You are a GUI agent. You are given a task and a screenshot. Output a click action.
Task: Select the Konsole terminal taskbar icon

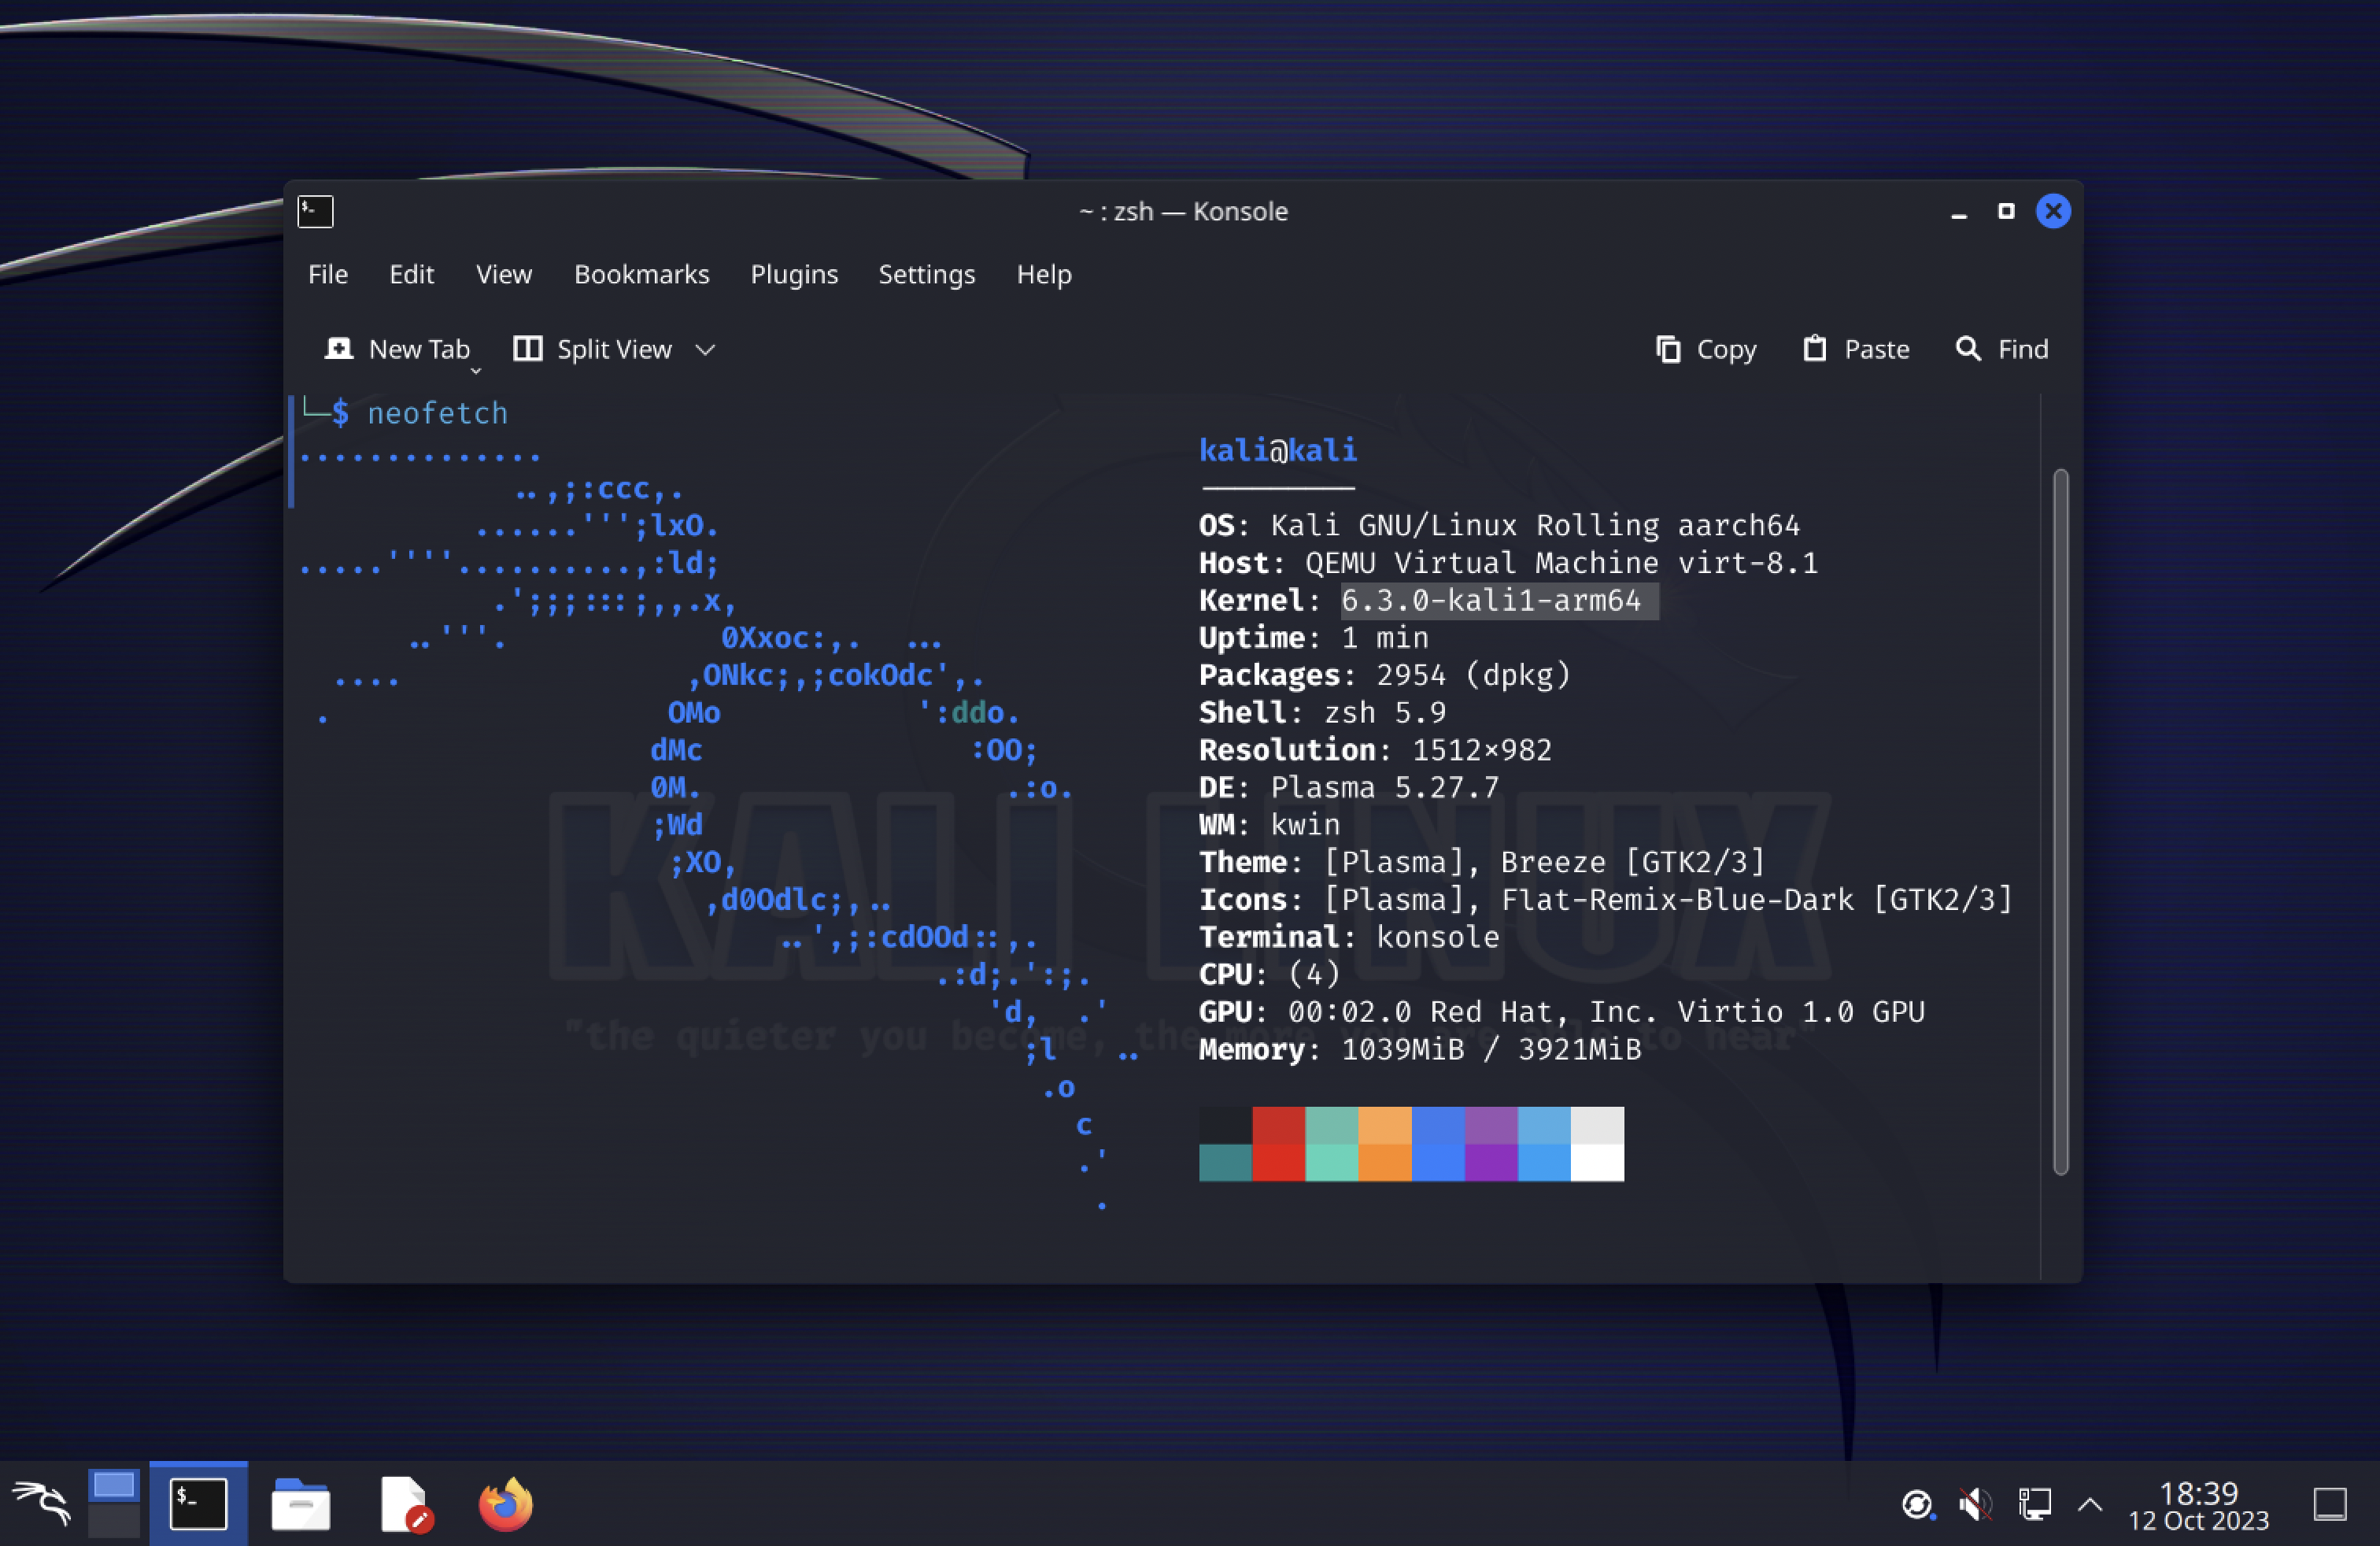(198, 1504)
